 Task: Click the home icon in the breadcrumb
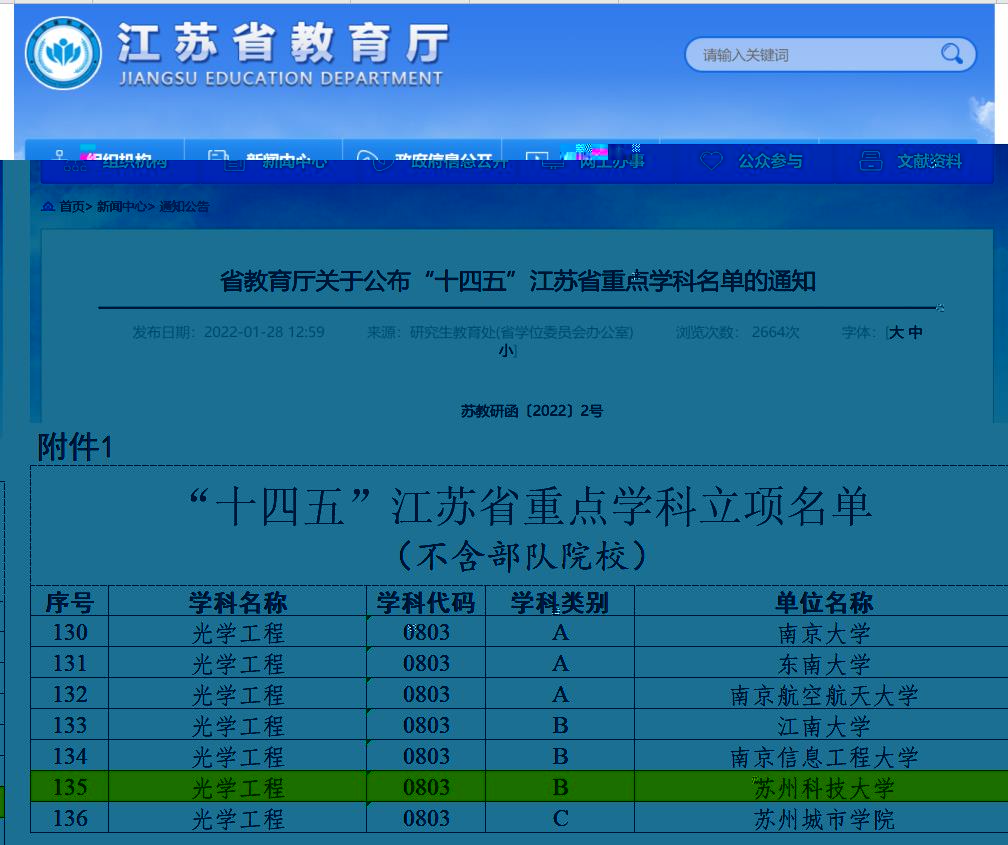point(48,206)
